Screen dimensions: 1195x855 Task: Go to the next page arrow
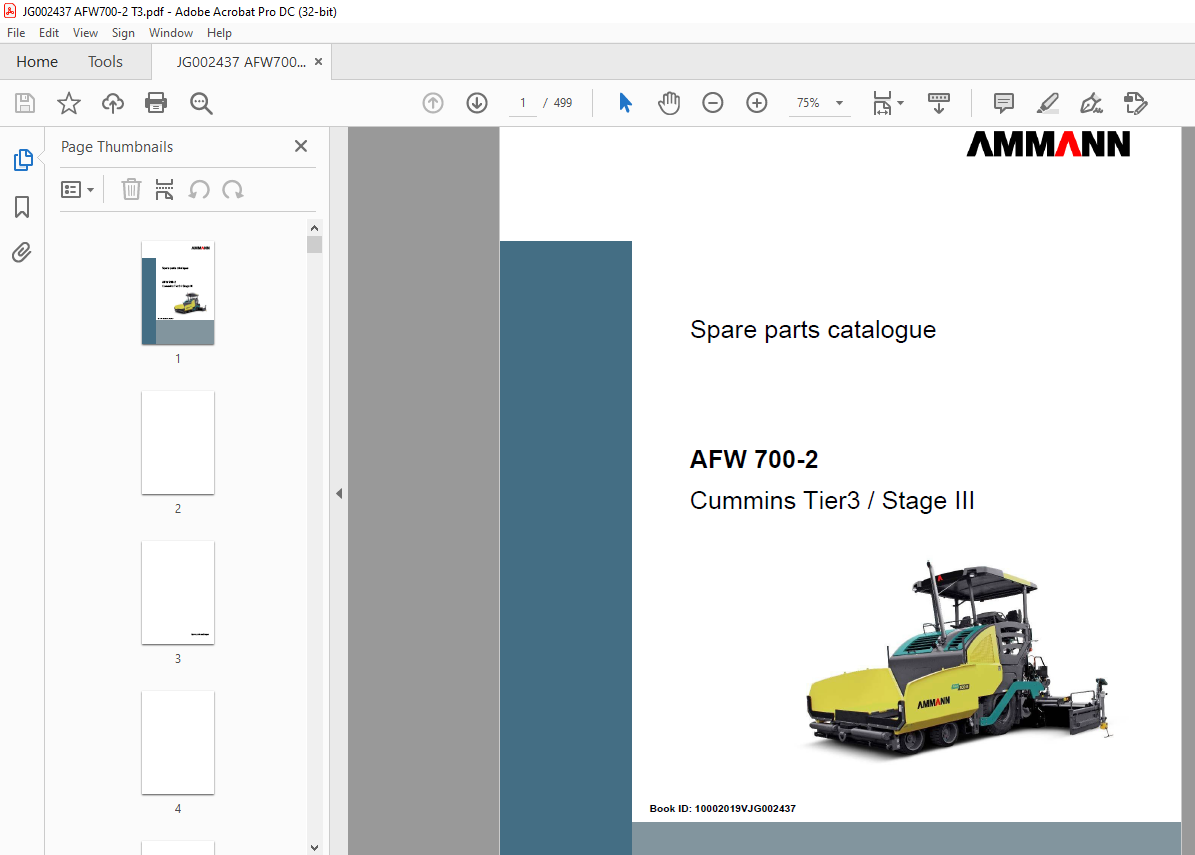click(x=477, y=103)
